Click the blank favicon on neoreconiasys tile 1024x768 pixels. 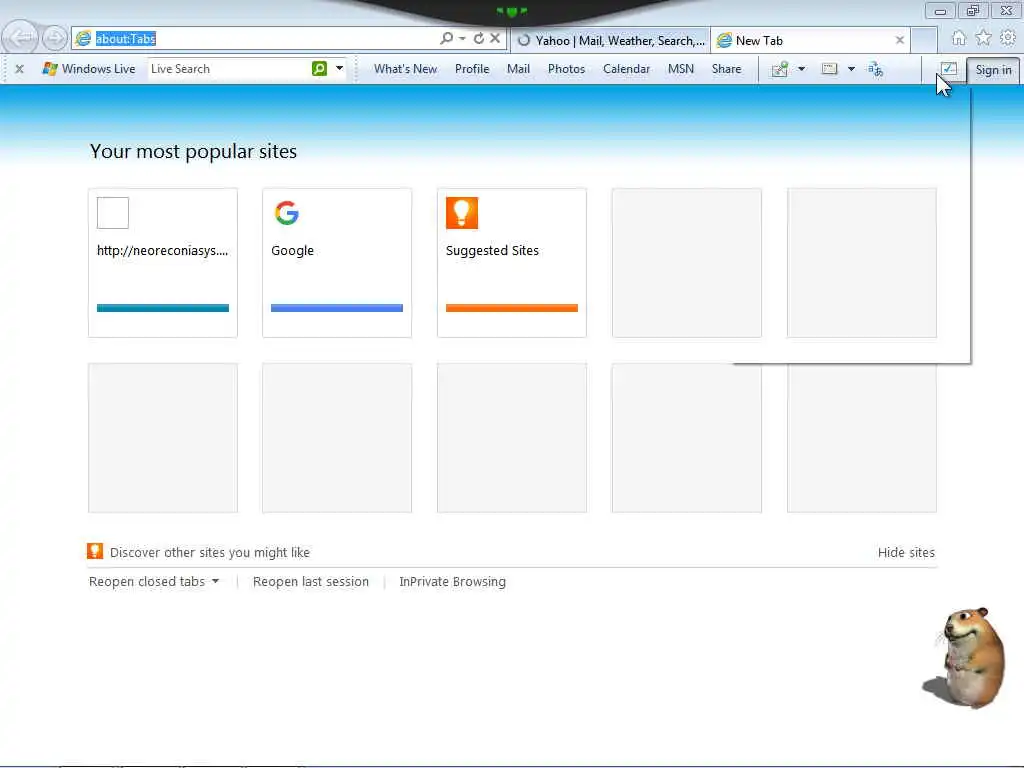click(113, 213)
